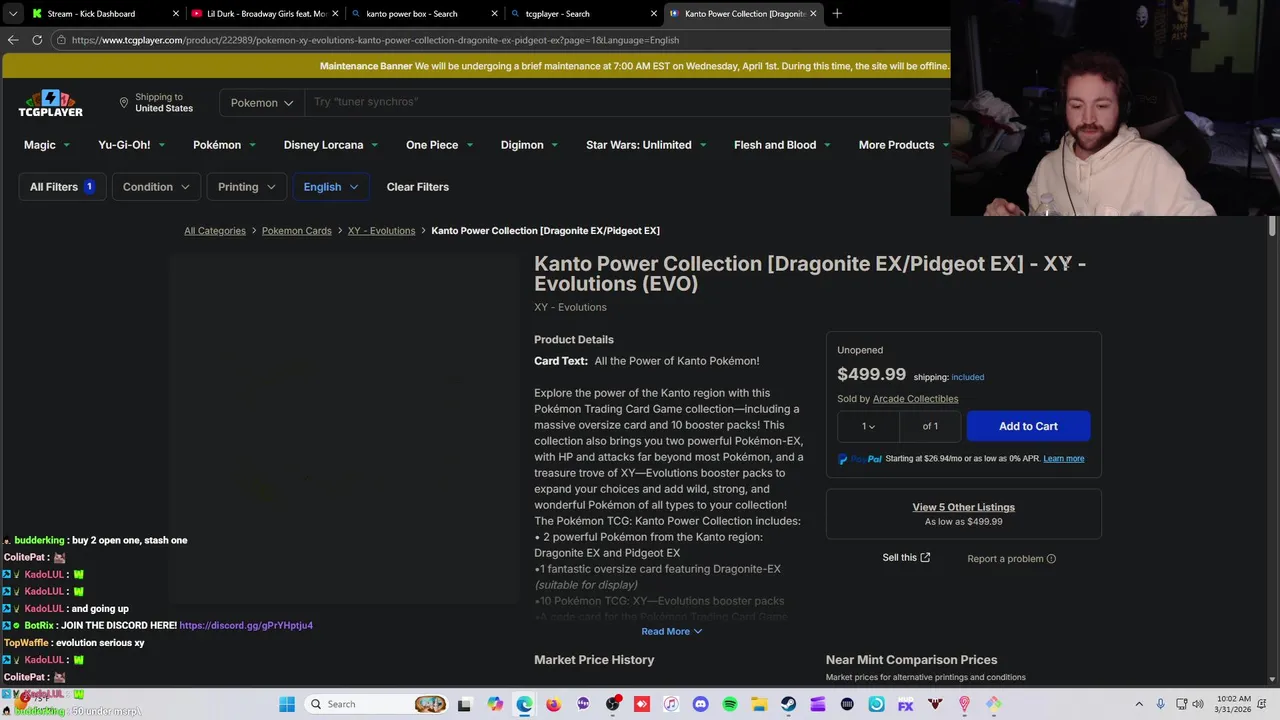Open Discord from the taskbar
Image resolution: width=1280 pixels, height=720 pixels.
point(700,704)
